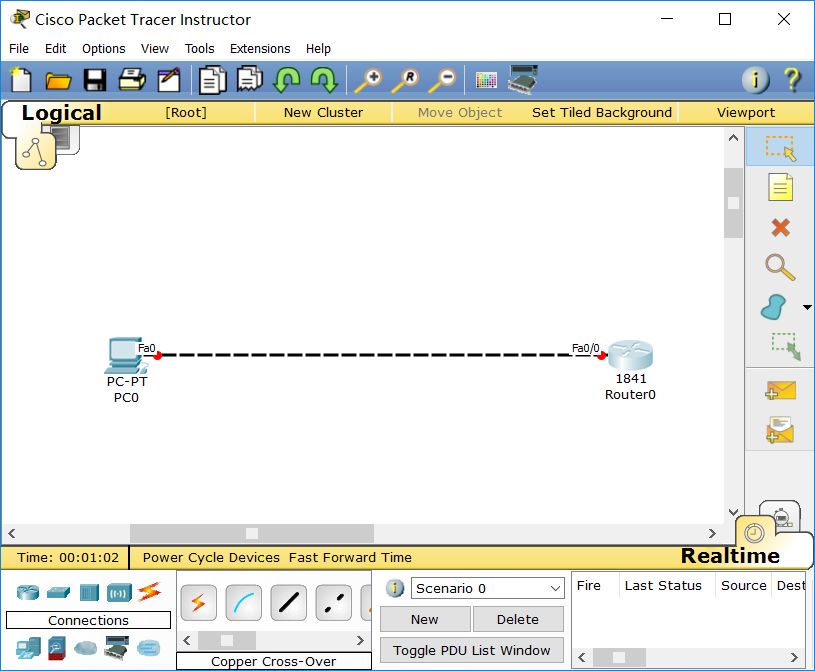
Task: Click Toggle PDU List Window
Action: pos(471,650)
